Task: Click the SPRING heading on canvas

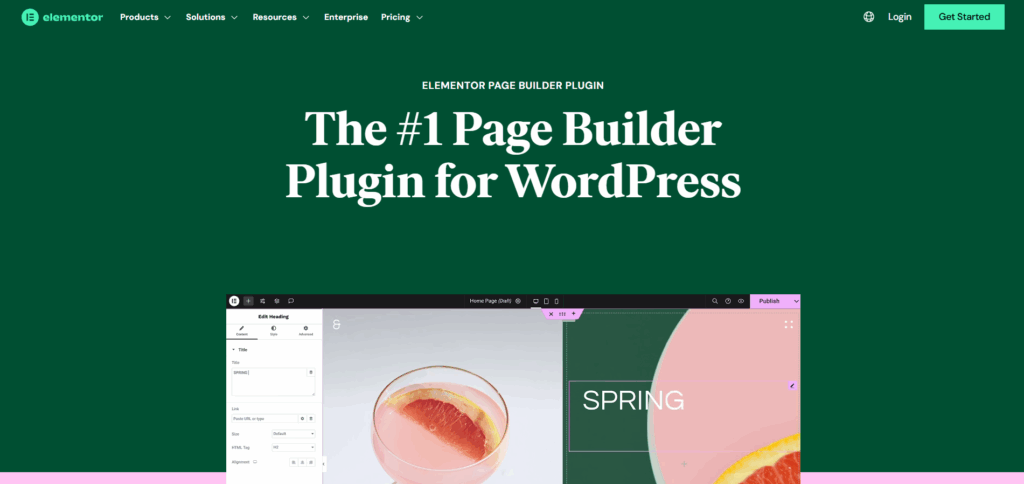Action: (633, 400)
